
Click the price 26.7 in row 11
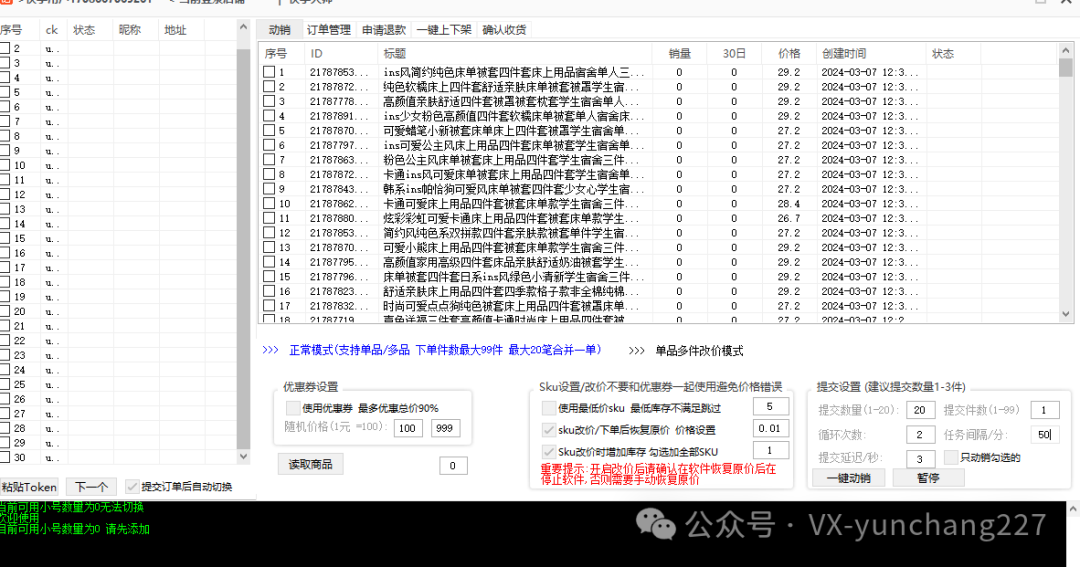point(789,218)
